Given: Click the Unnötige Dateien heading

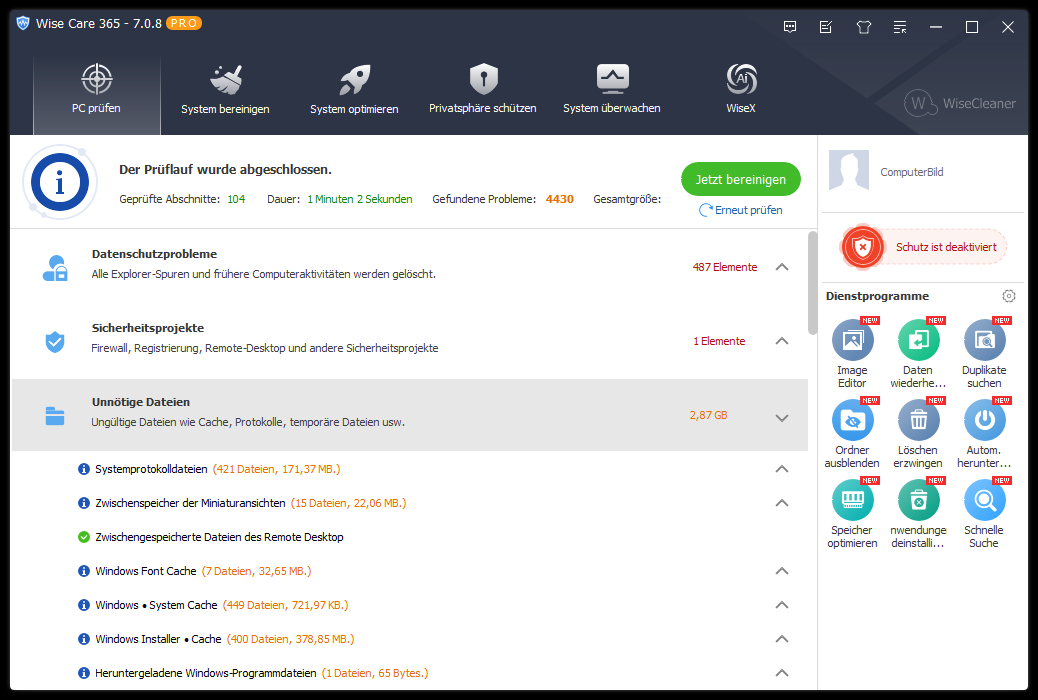Looking at the screenshot, I should [140, 402].
